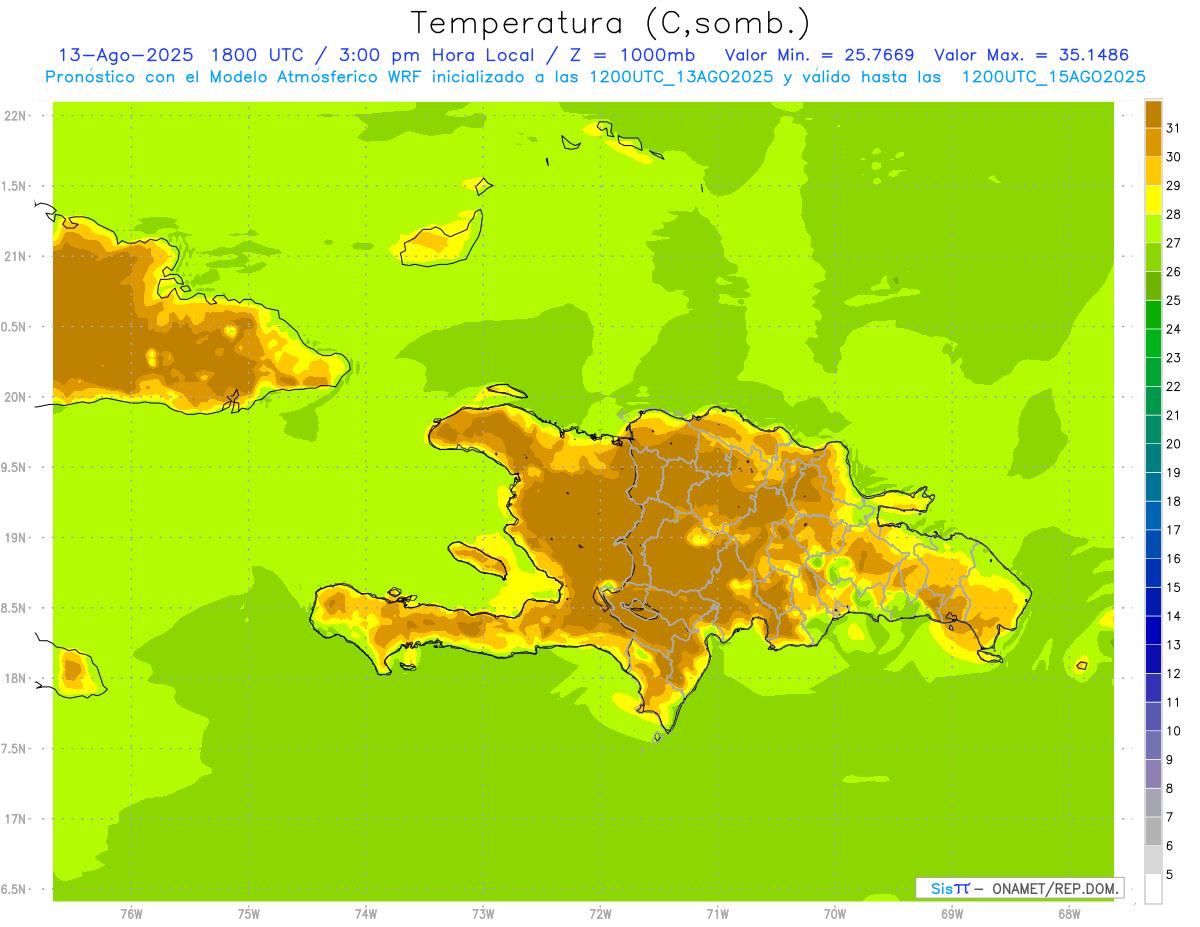Click the "68W" longitude axis label

tap(1068, 913)
